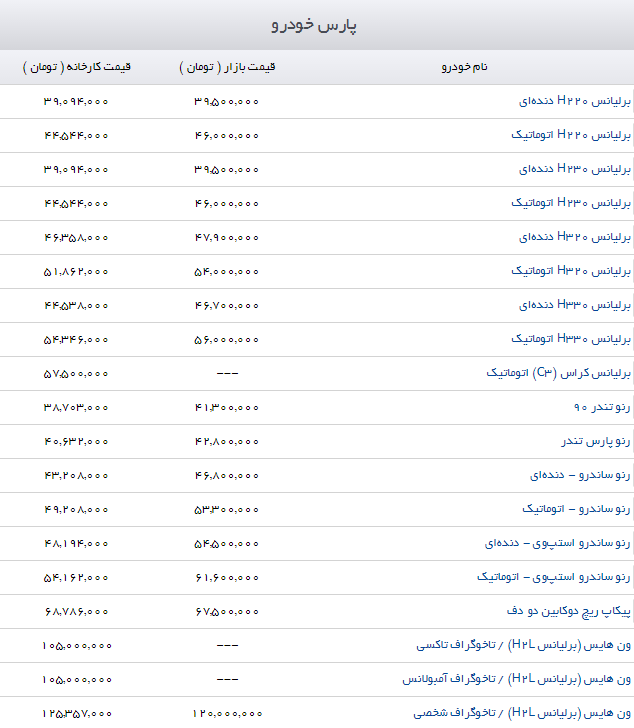Open the برلیانس H220 اتوماتیک link
The image size is (634, 728).
click(x=571, y=135)
